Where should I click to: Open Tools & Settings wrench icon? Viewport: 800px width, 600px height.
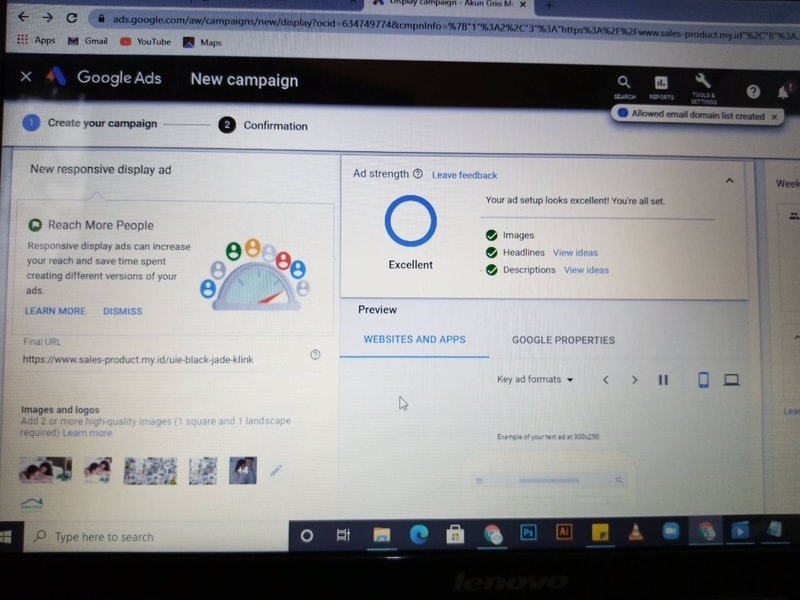click(x=703, y=83)
